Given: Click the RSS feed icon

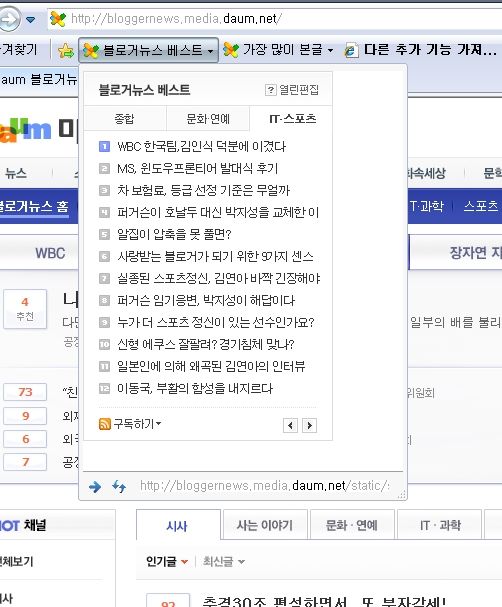Looking at the screenshot, I should point(105,424).
